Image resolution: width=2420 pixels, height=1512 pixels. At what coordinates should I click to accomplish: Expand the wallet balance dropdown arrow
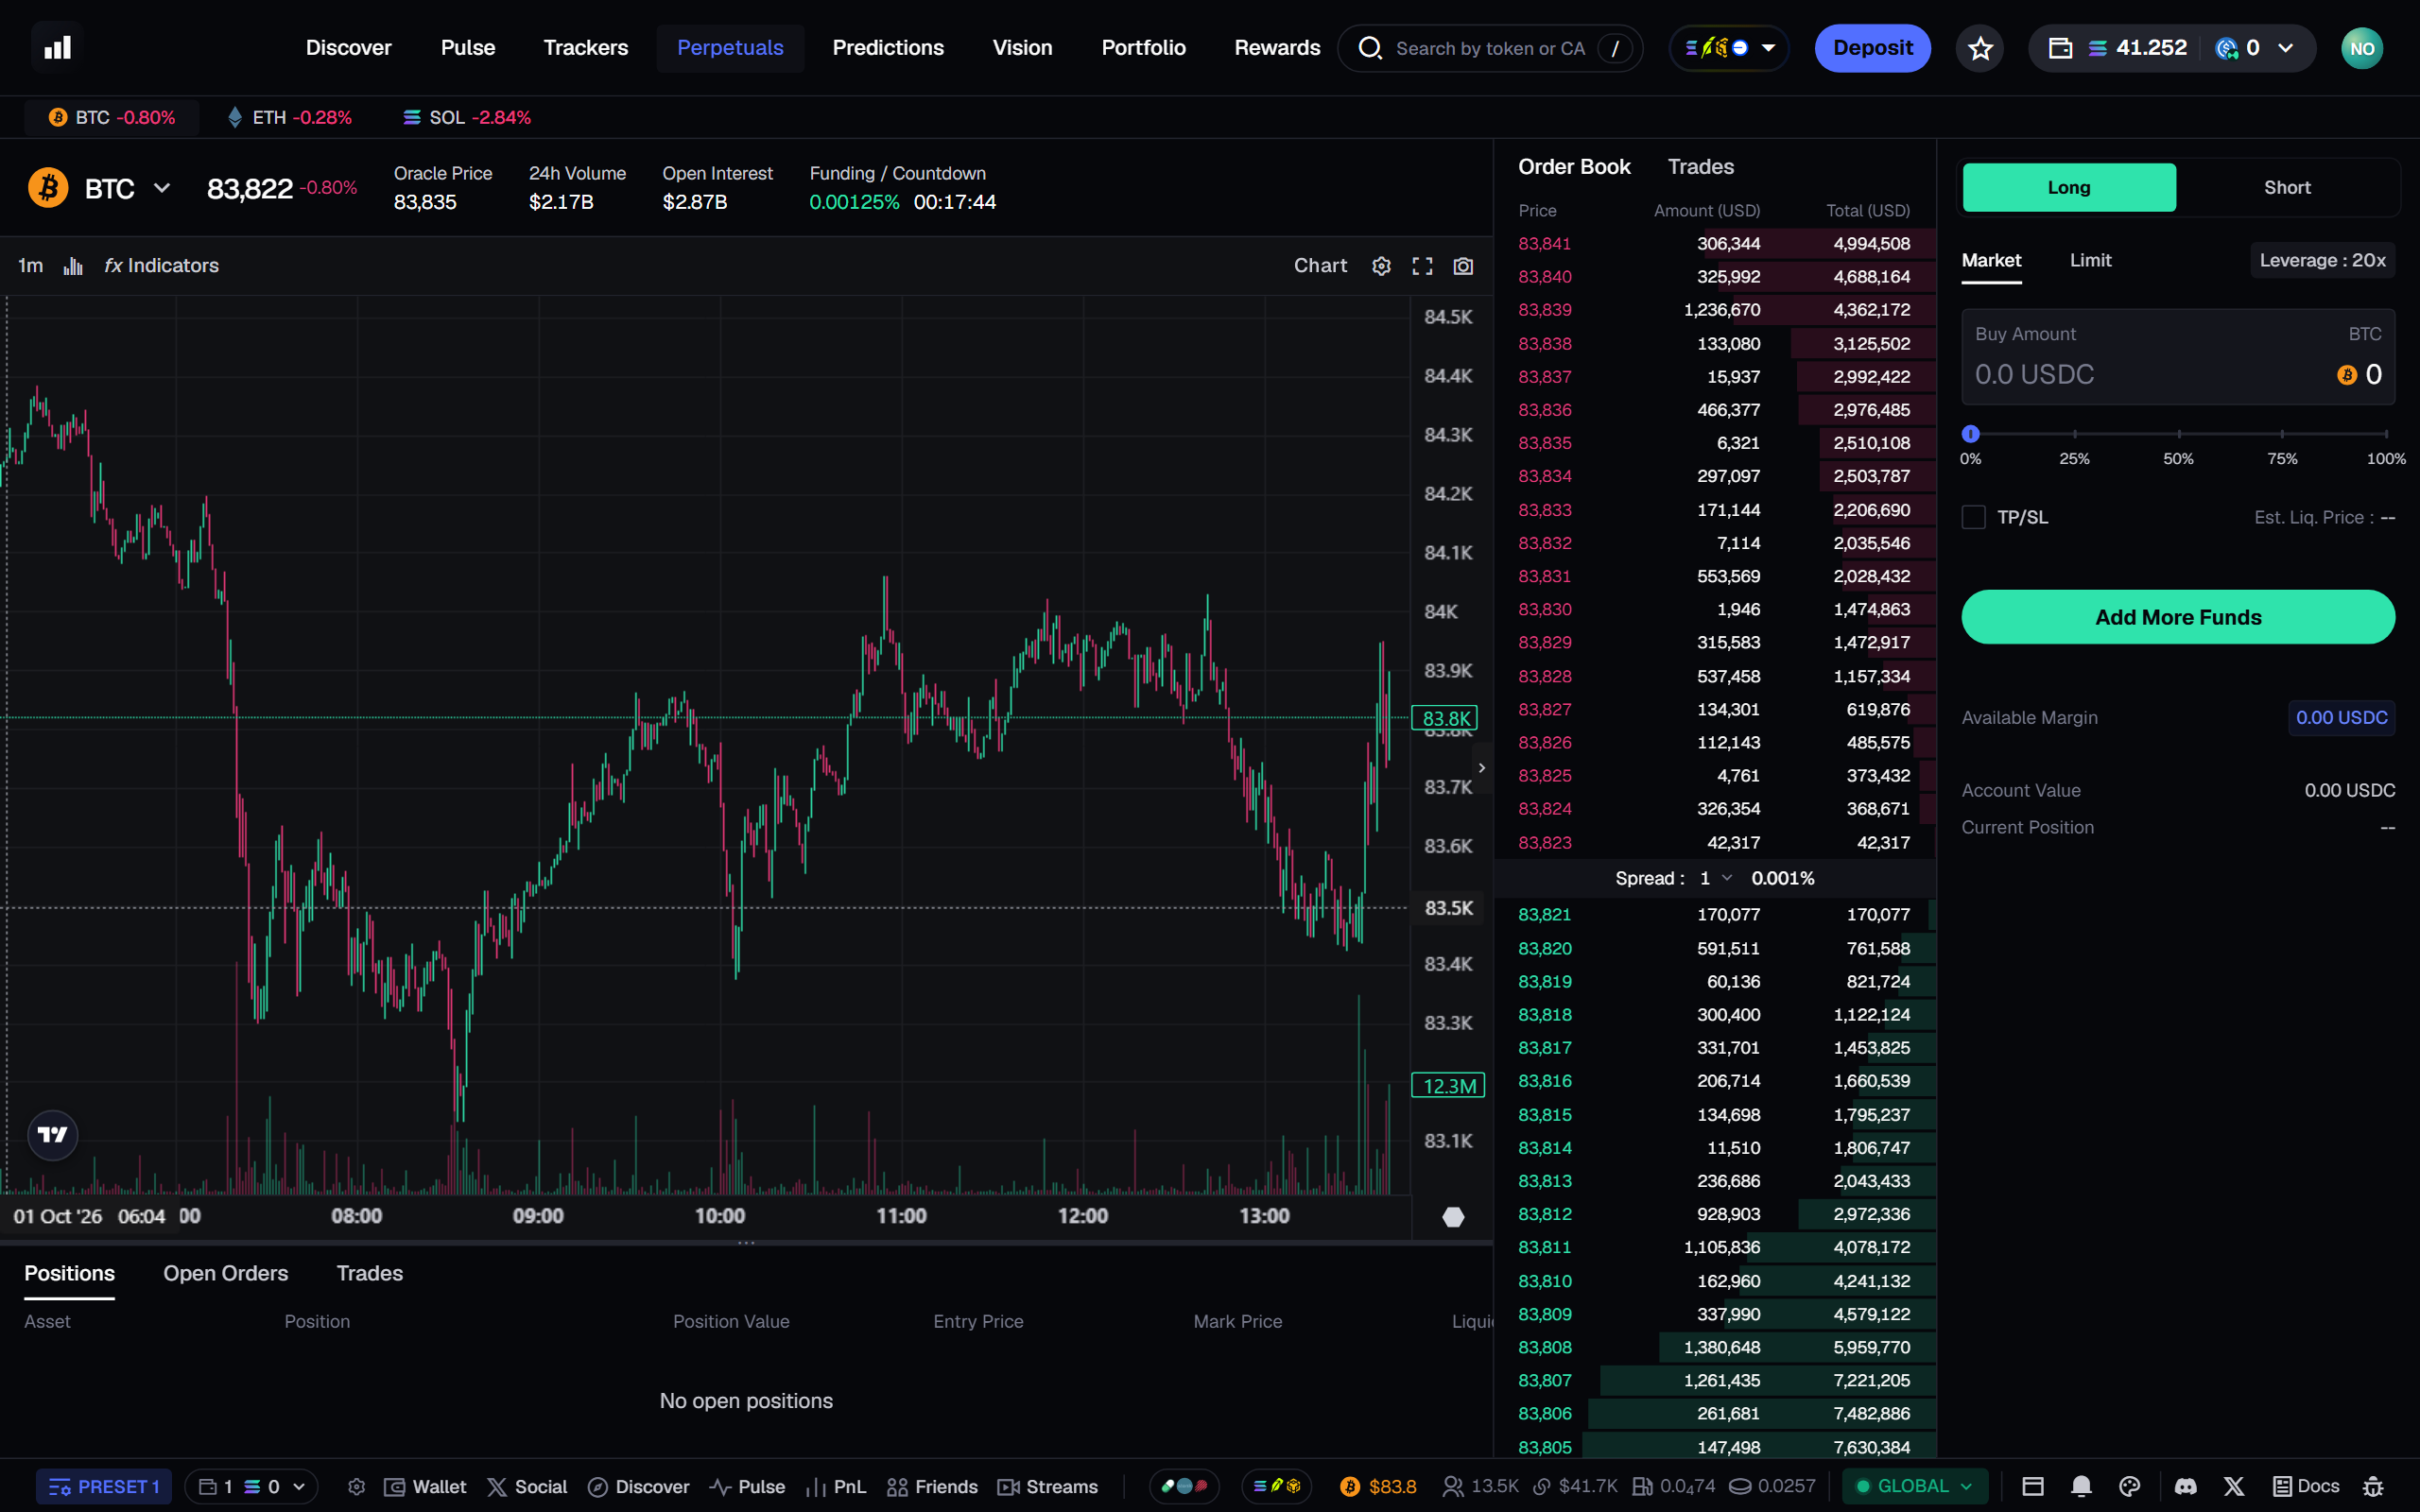[2286, 48]
